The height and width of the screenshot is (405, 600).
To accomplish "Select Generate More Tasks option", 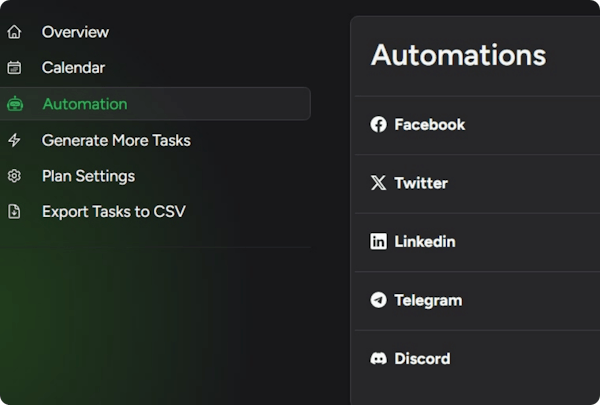I will point(116,140).
